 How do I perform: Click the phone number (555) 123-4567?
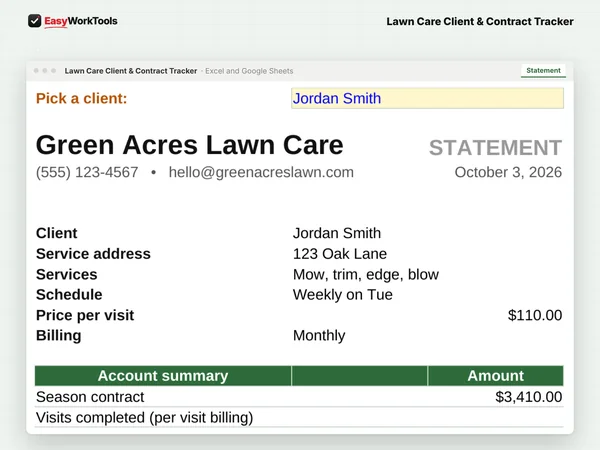point(87,172)
